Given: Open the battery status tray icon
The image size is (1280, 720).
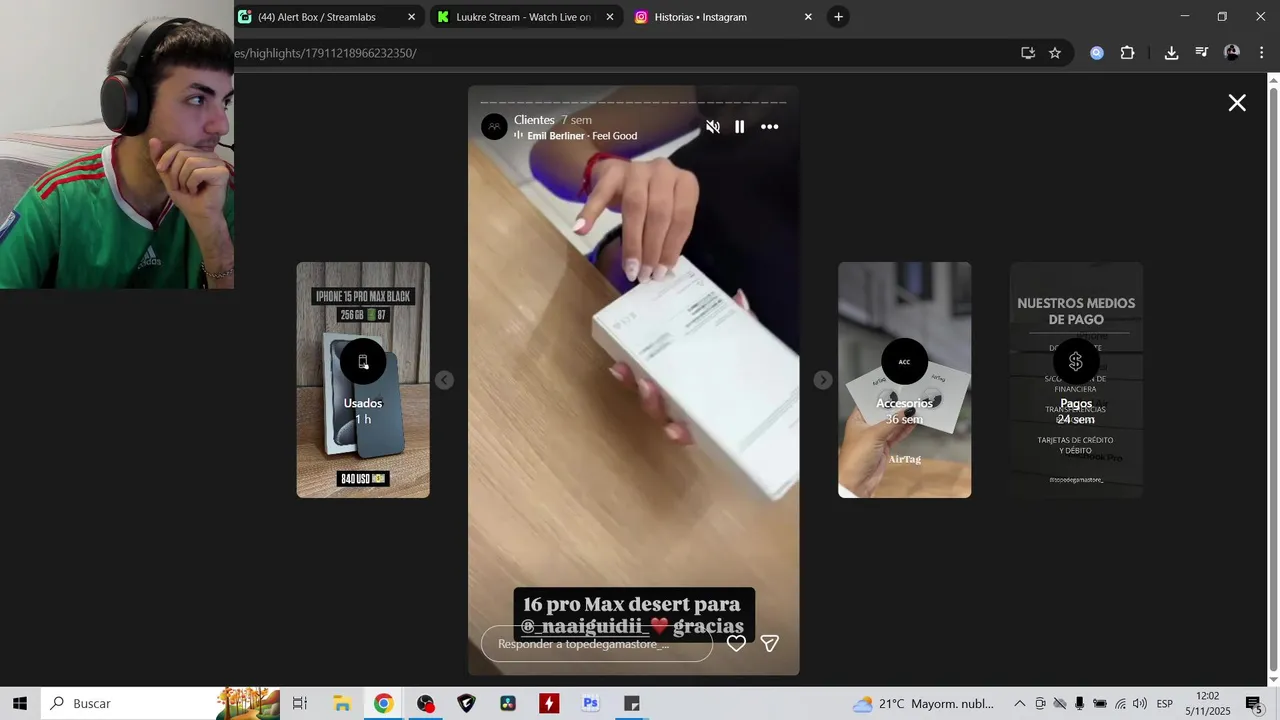Looking at the screenshot, I should click(x=1100, y=703).
